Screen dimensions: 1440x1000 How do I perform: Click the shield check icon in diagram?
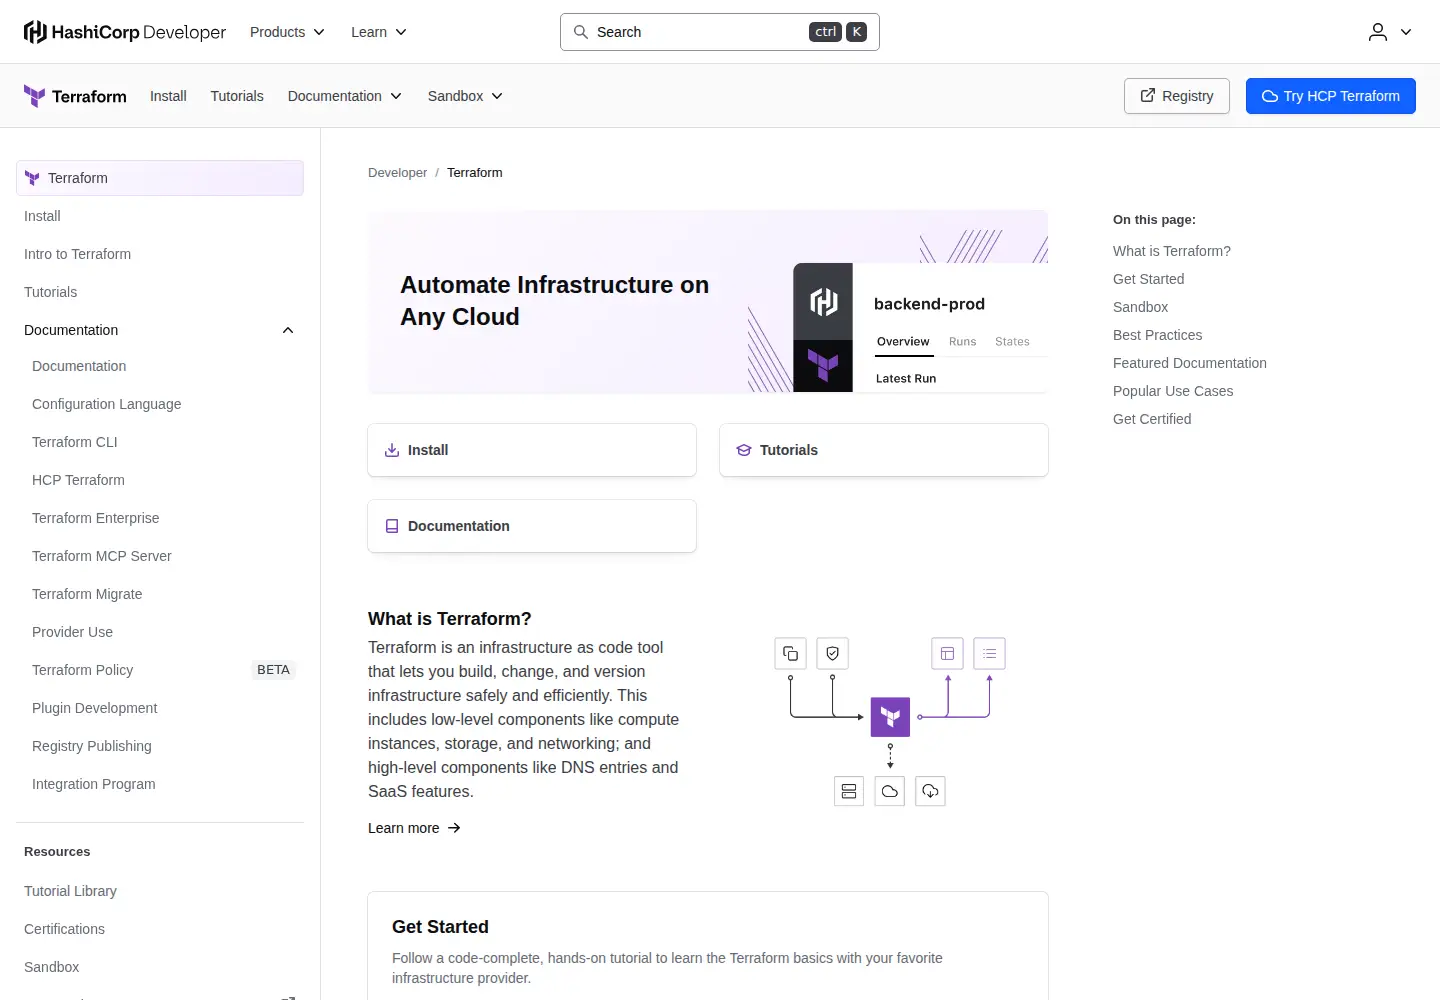point(832,653)
